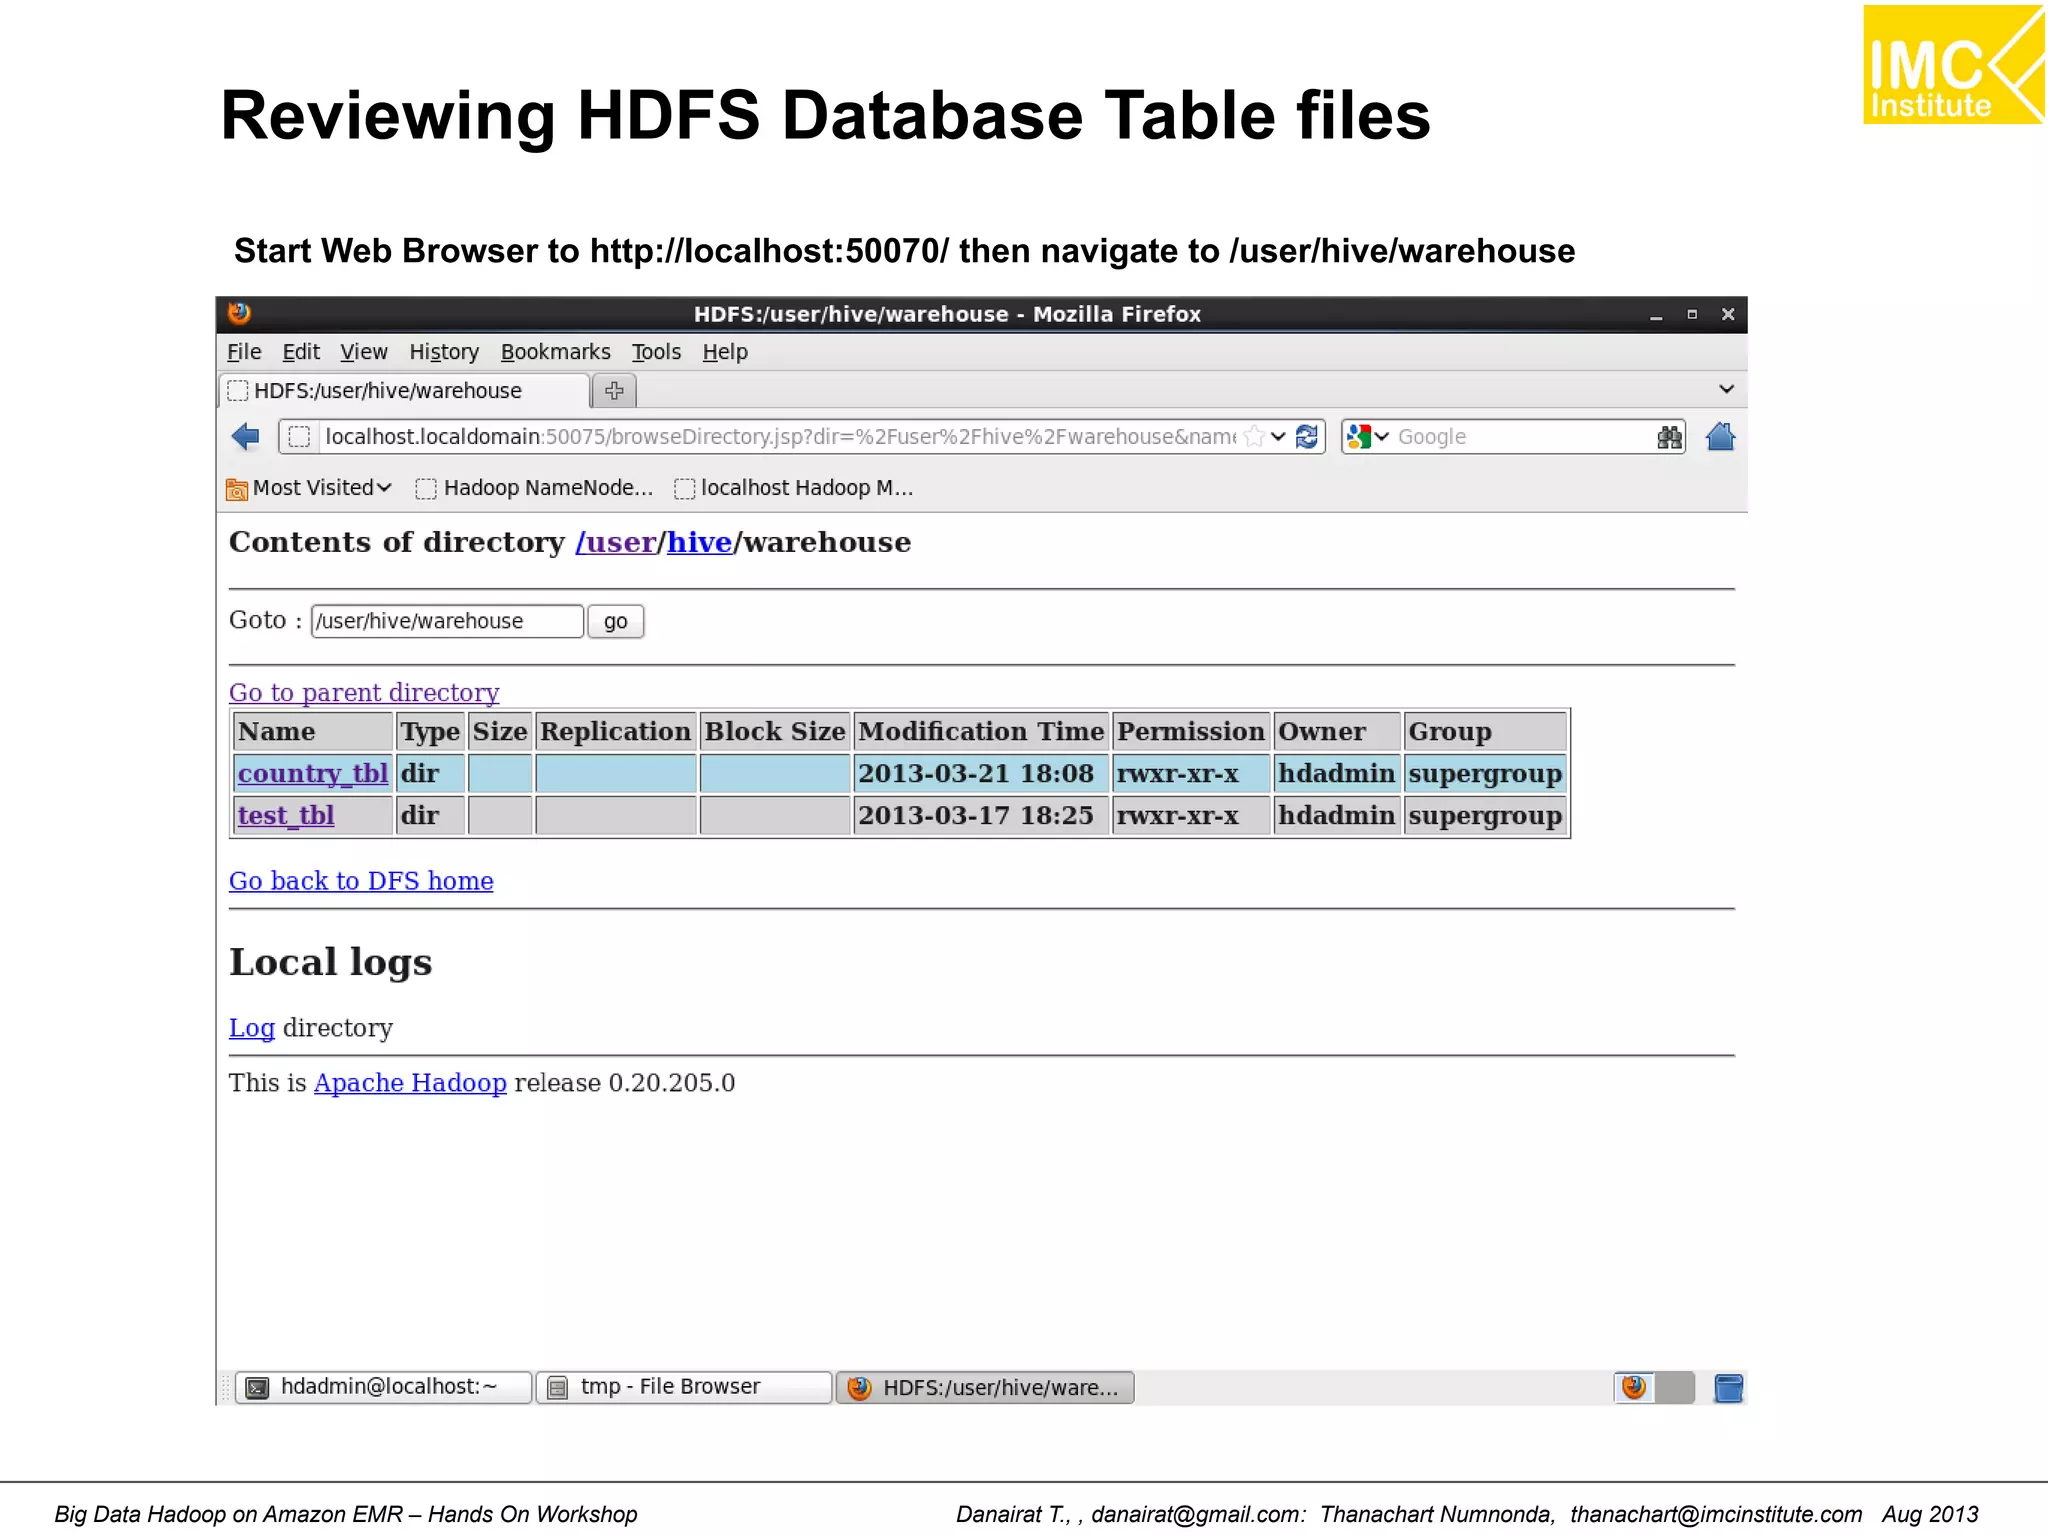Click the hive breadcrumb link in heading

[x=700, y=542]
